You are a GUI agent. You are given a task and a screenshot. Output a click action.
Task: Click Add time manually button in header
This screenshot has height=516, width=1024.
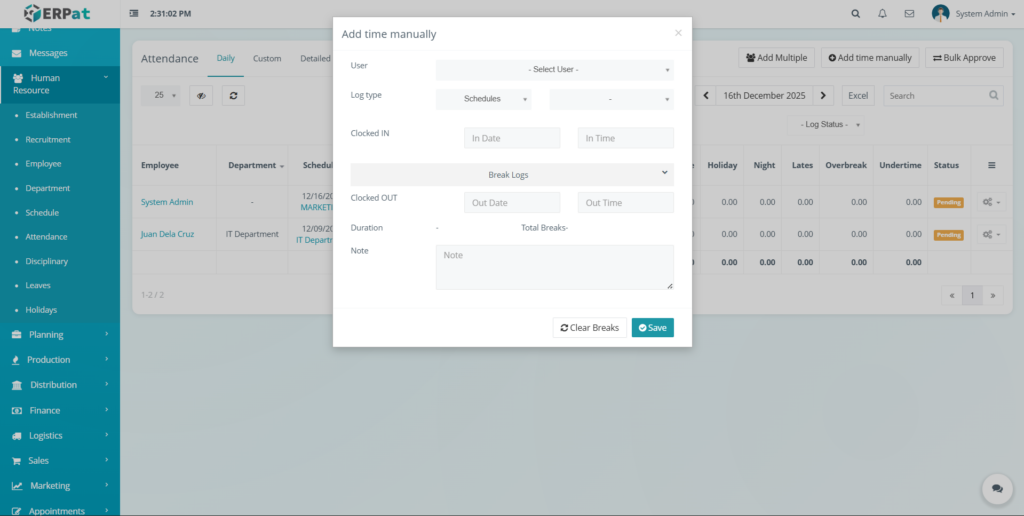(870, 58)
